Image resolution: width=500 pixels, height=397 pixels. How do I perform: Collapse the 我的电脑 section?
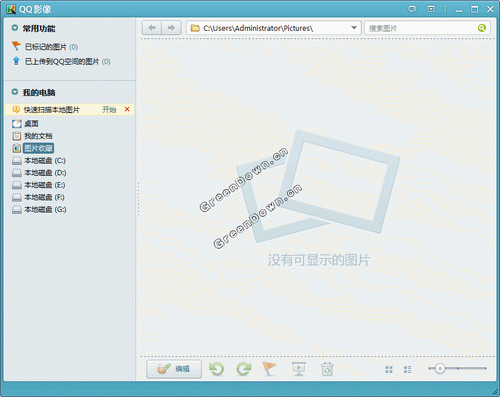[15, 92]
